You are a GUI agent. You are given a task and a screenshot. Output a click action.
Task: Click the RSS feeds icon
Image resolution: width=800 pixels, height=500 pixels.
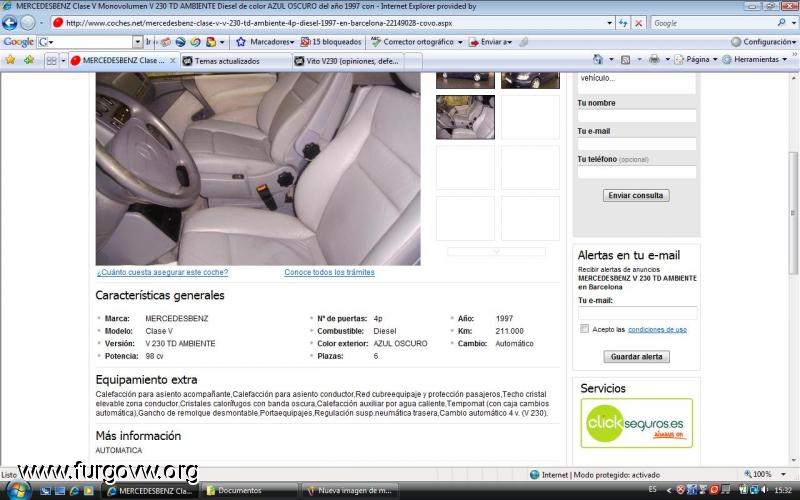click(x=626, y=60)
